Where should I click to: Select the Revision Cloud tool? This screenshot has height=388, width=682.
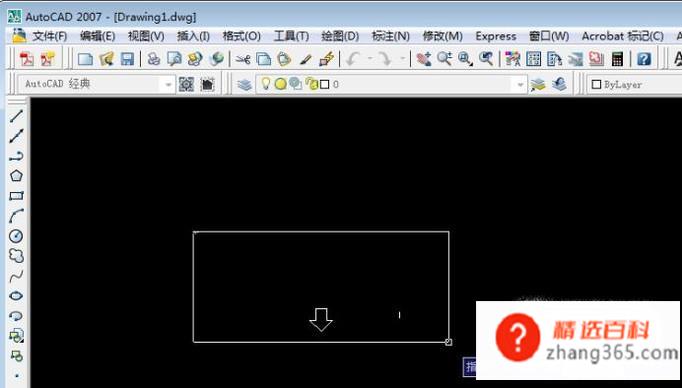click(x=16, y=256)
